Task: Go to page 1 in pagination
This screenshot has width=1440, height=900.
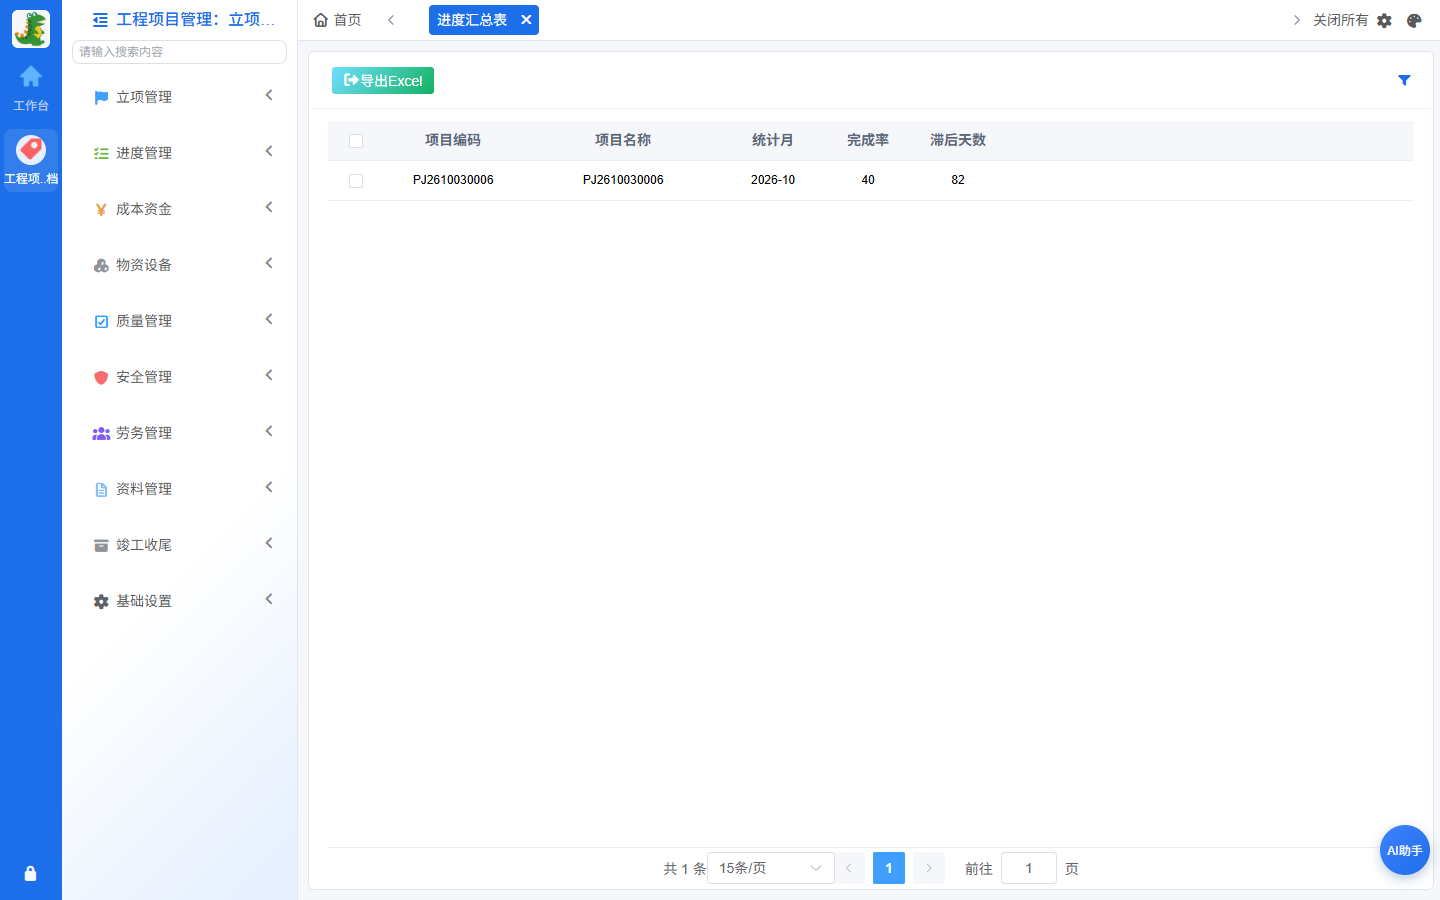Action: click(889, 868)
